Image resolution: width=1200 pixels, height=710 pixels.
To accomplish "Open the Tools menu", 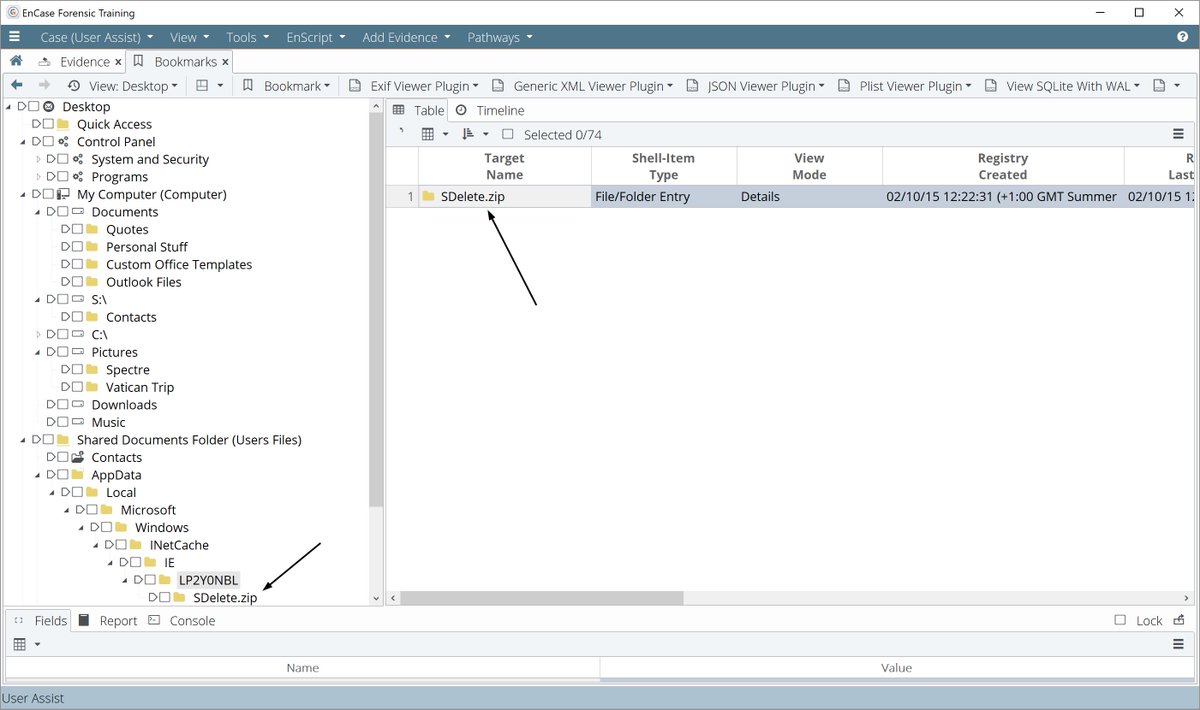I will click(x=244, y=36).
